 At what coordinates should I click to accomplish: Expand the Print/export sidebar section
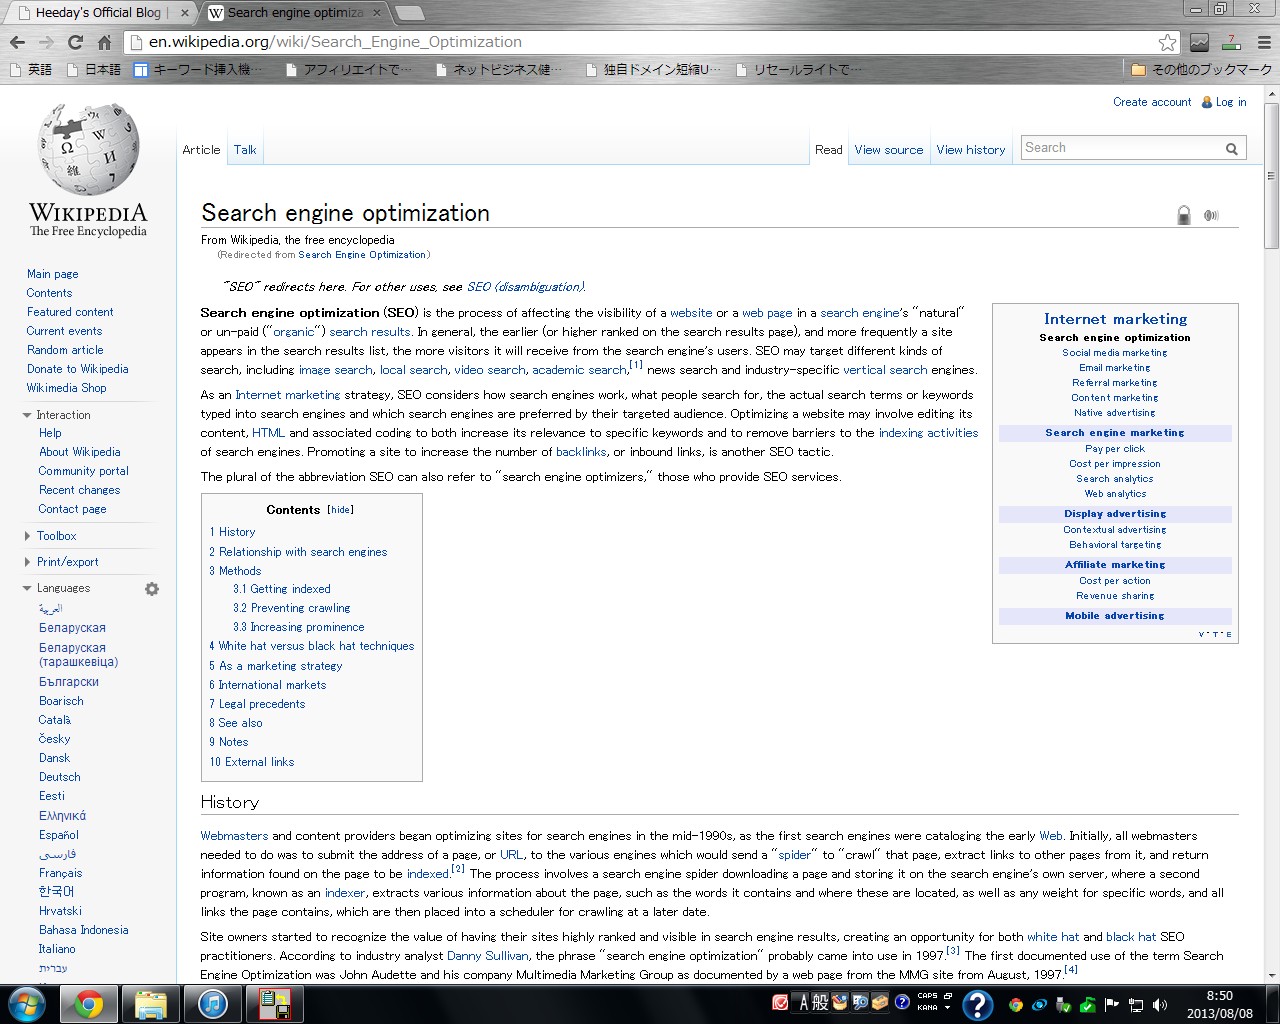pos(27,562)
